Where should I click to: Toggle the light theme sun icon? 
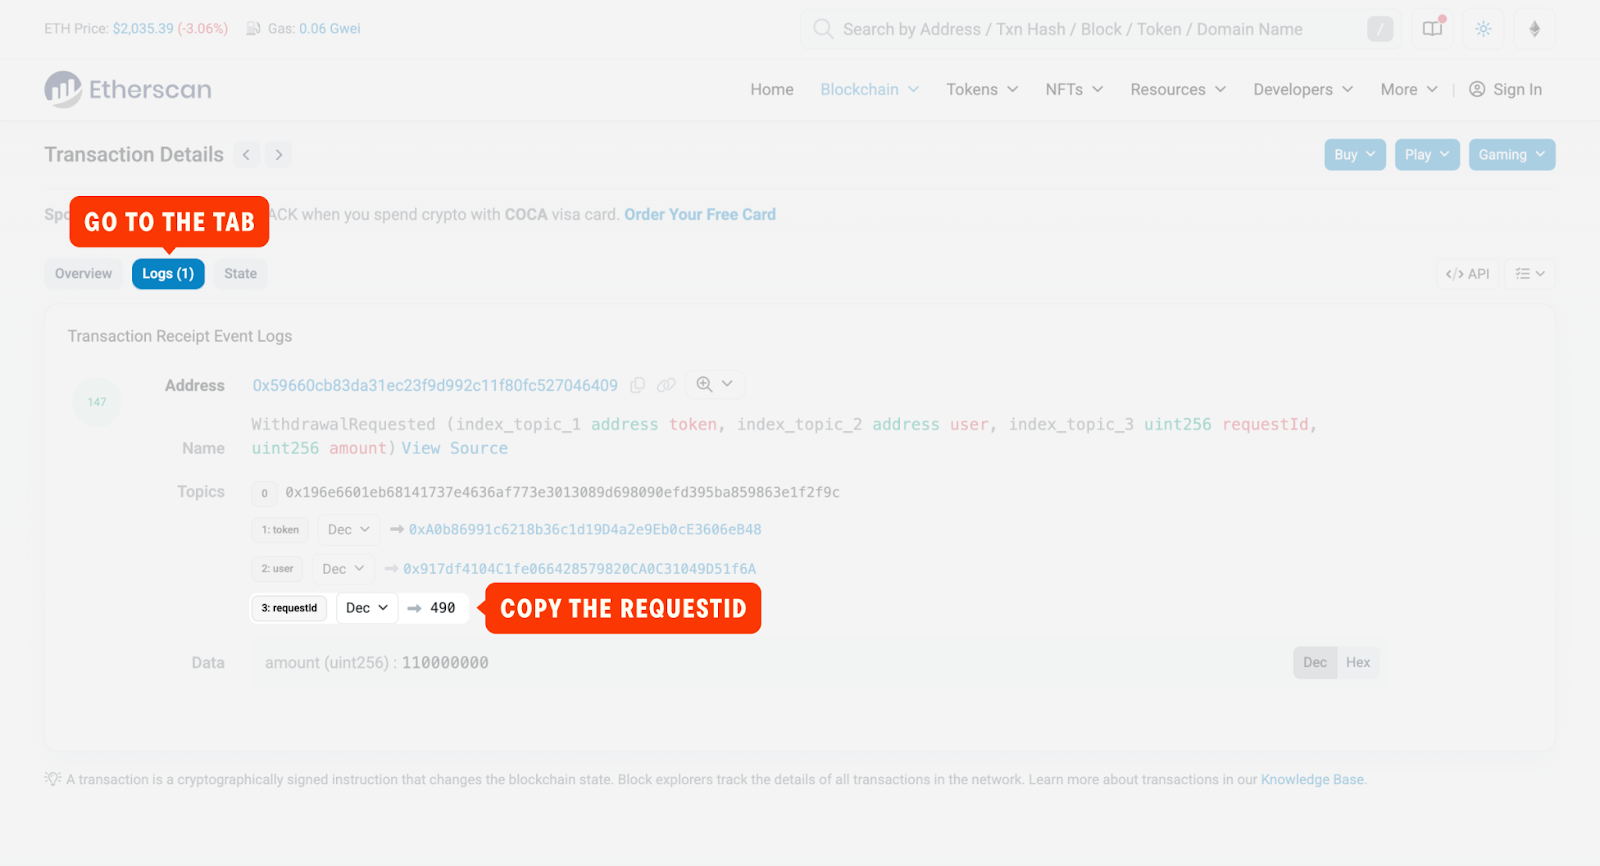(1483, 29)
